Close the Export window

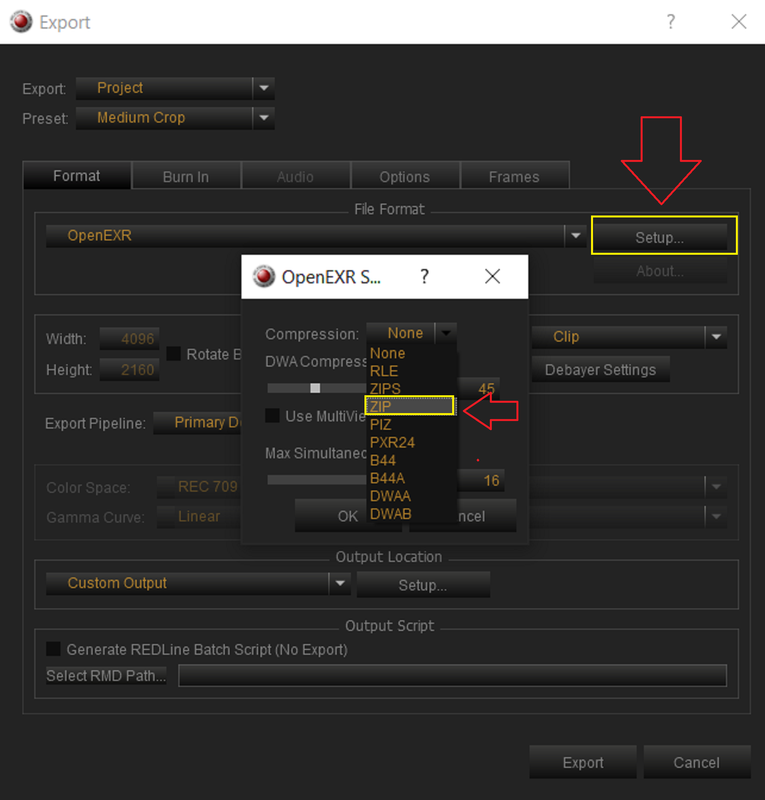[738, 21]
